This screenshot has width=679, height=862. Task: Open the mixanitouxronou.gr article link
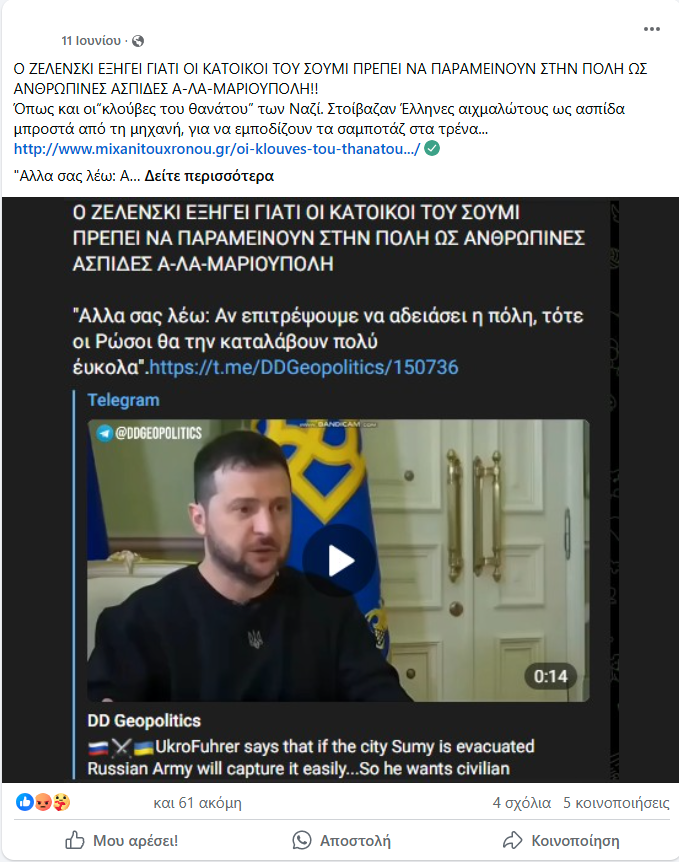click(x=217, y=149)
